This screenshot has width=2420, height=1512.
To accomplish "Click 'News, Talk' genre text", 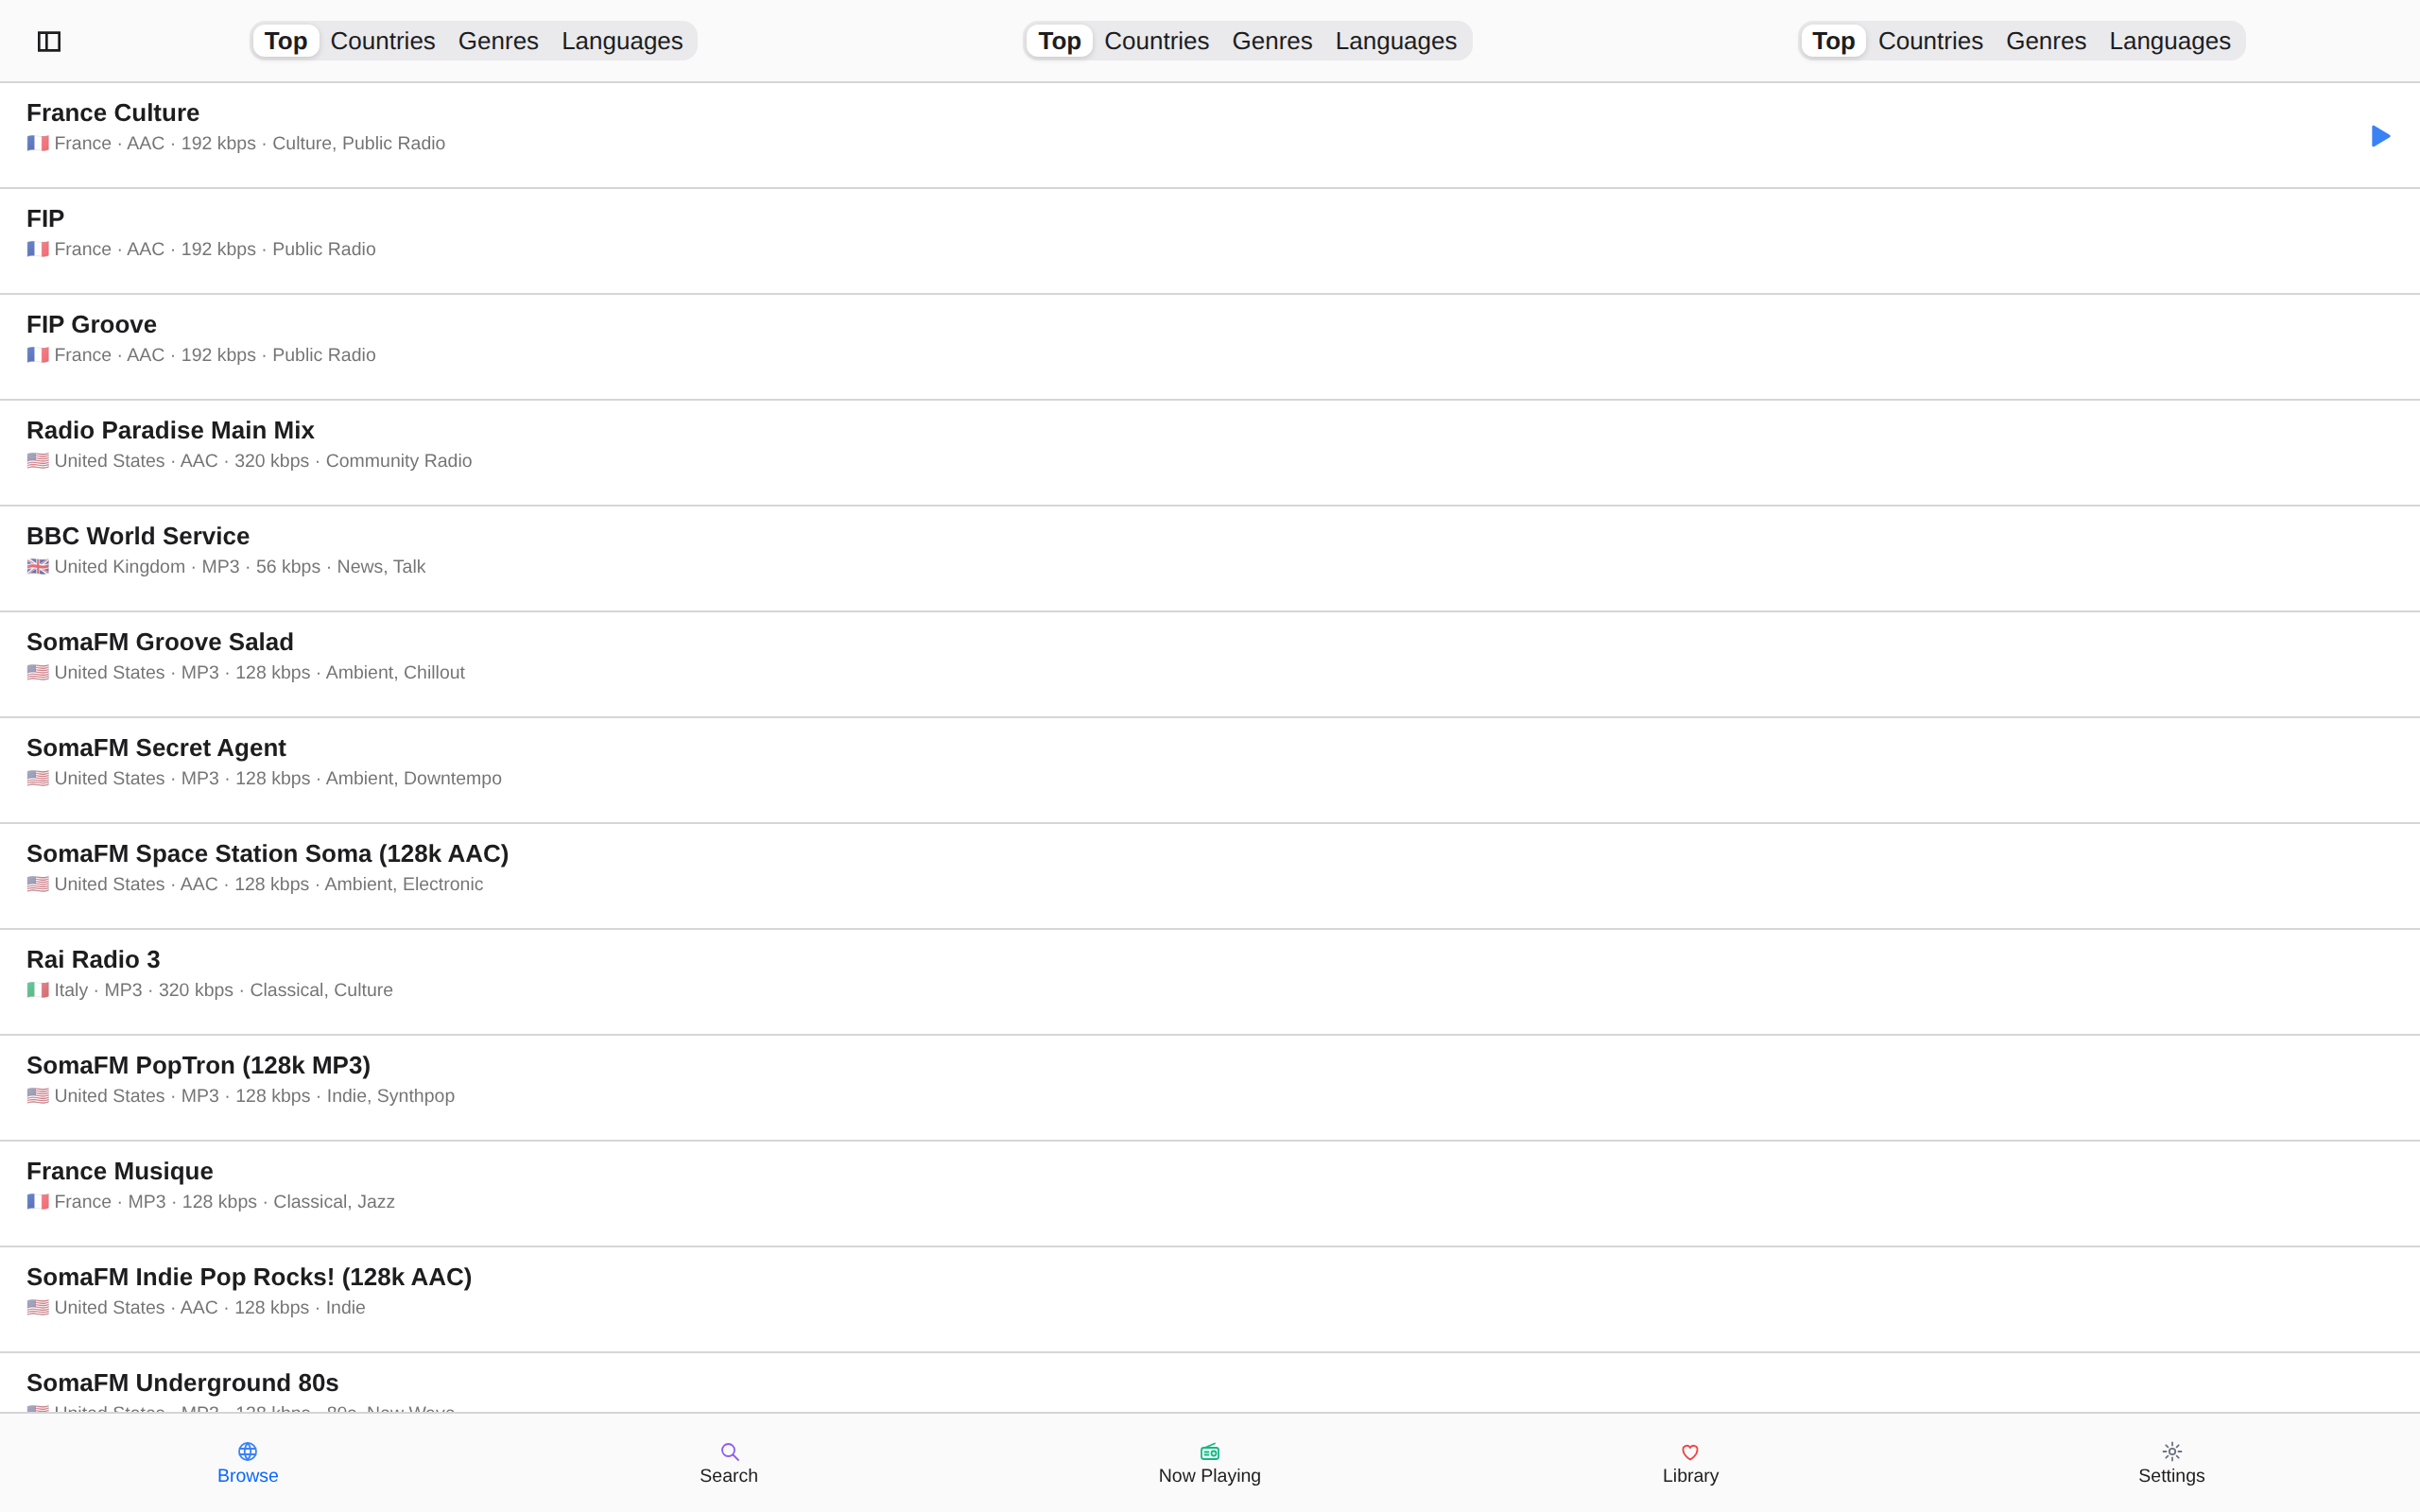I will click(381, 567).
